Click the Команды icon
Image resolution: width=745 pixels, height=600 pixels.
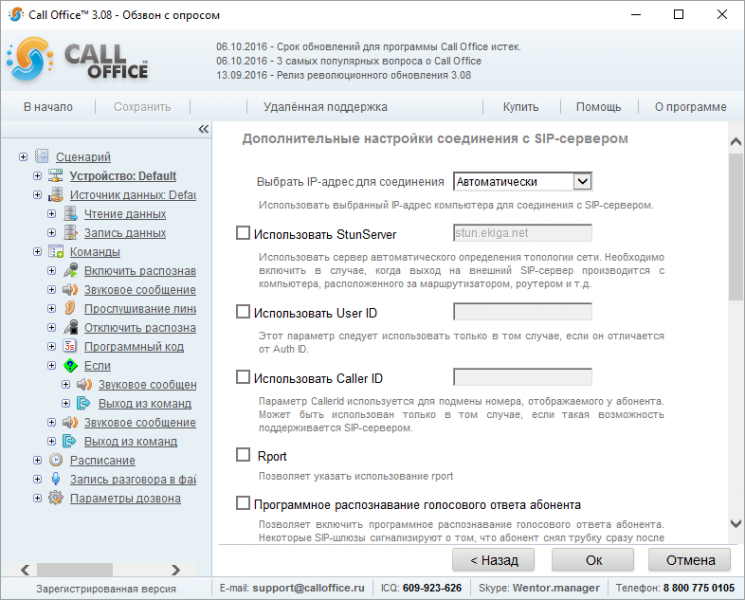(56, 251)
